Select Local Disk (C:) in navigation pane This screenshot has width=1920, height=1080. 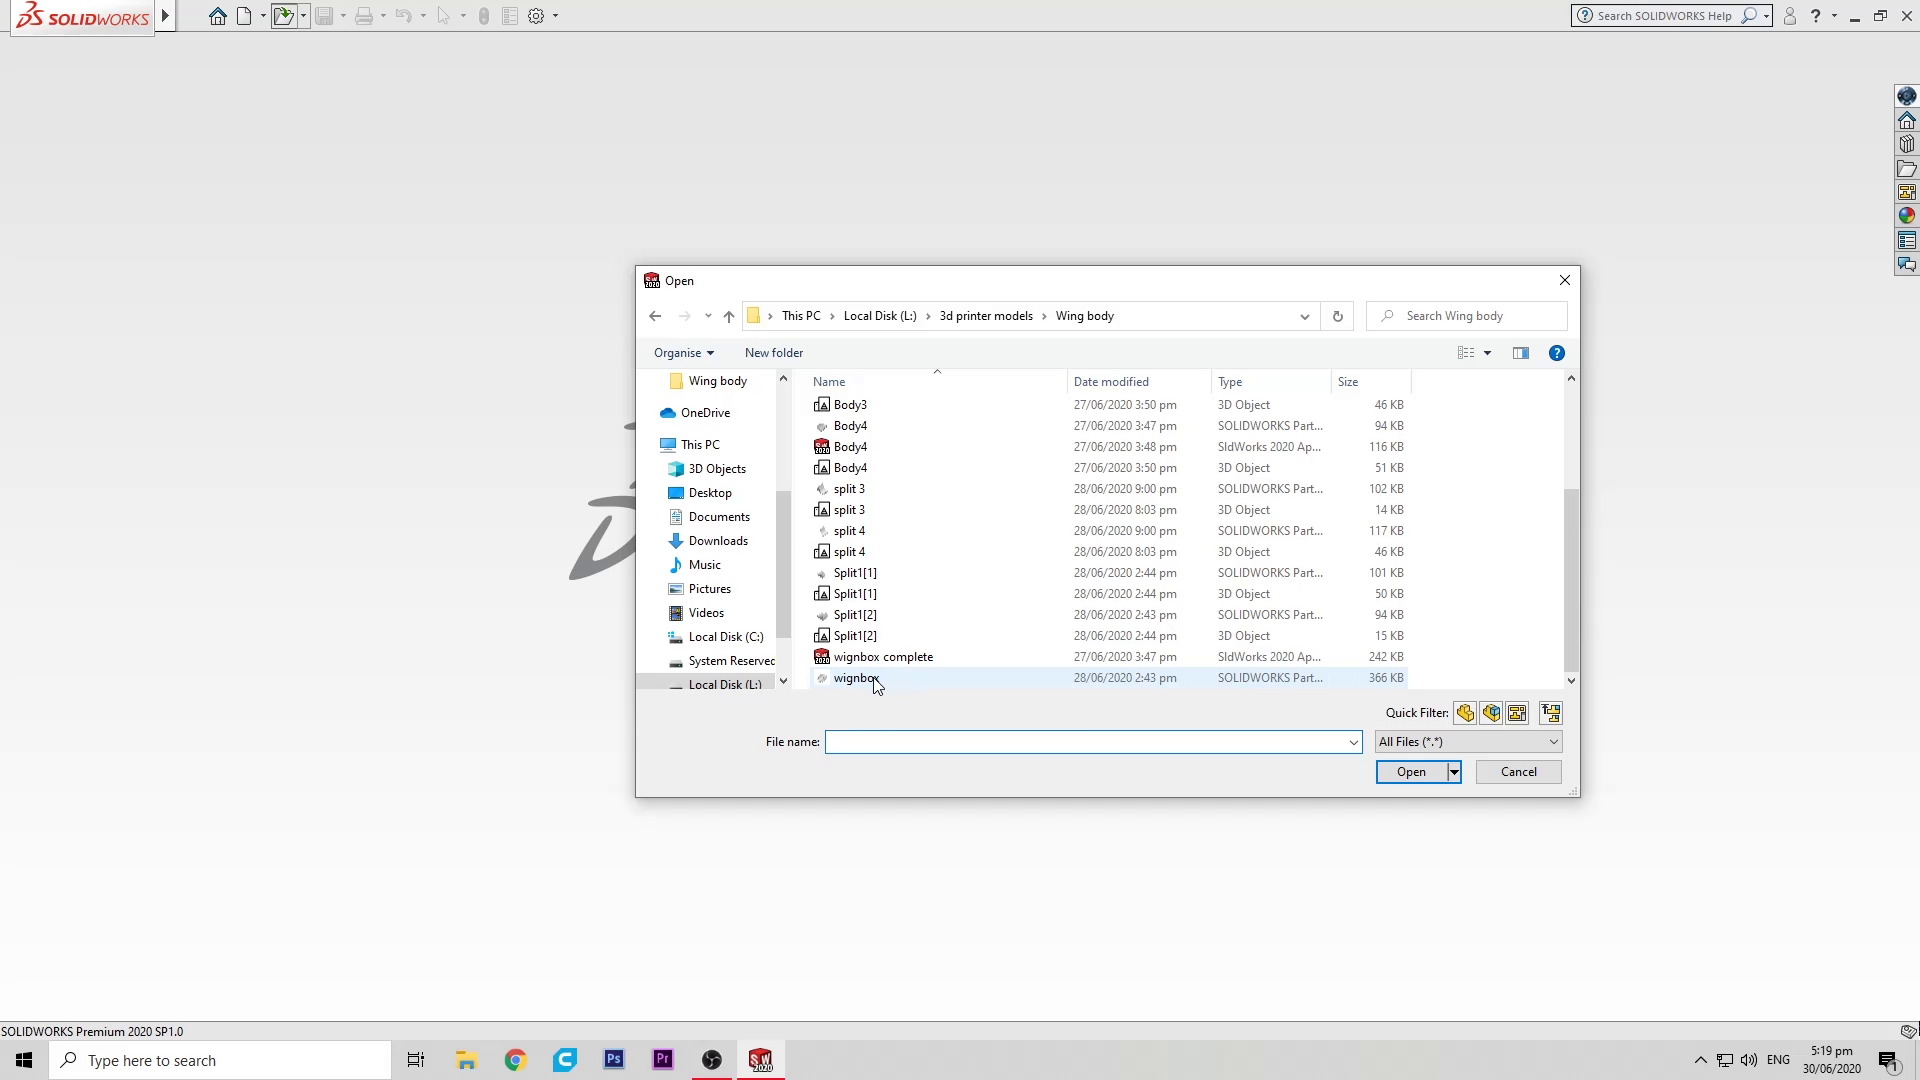click(725, 637)
